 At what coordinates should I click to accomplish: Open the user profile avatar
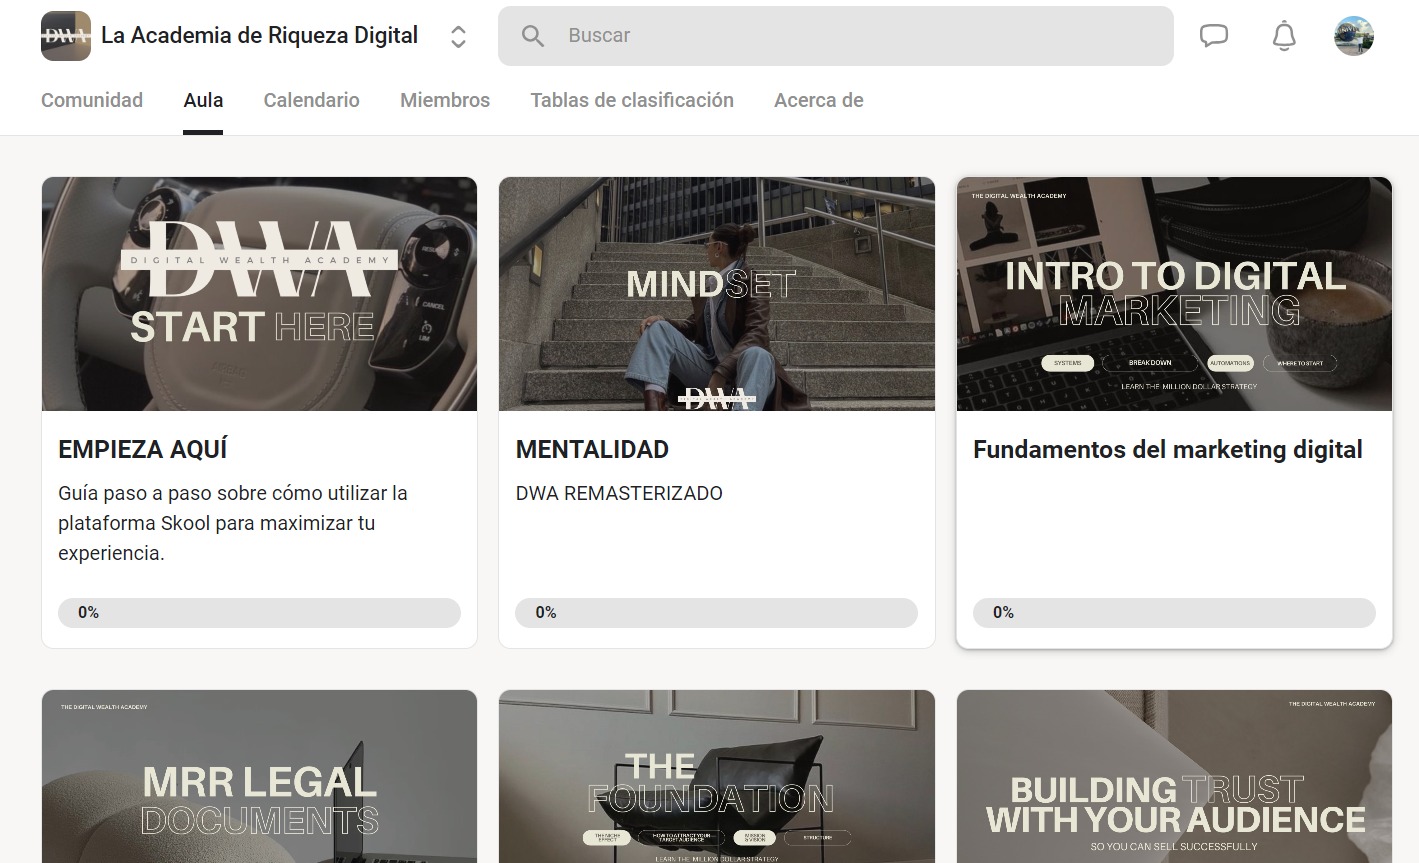pyautogui.click(x=1354, y=36)
